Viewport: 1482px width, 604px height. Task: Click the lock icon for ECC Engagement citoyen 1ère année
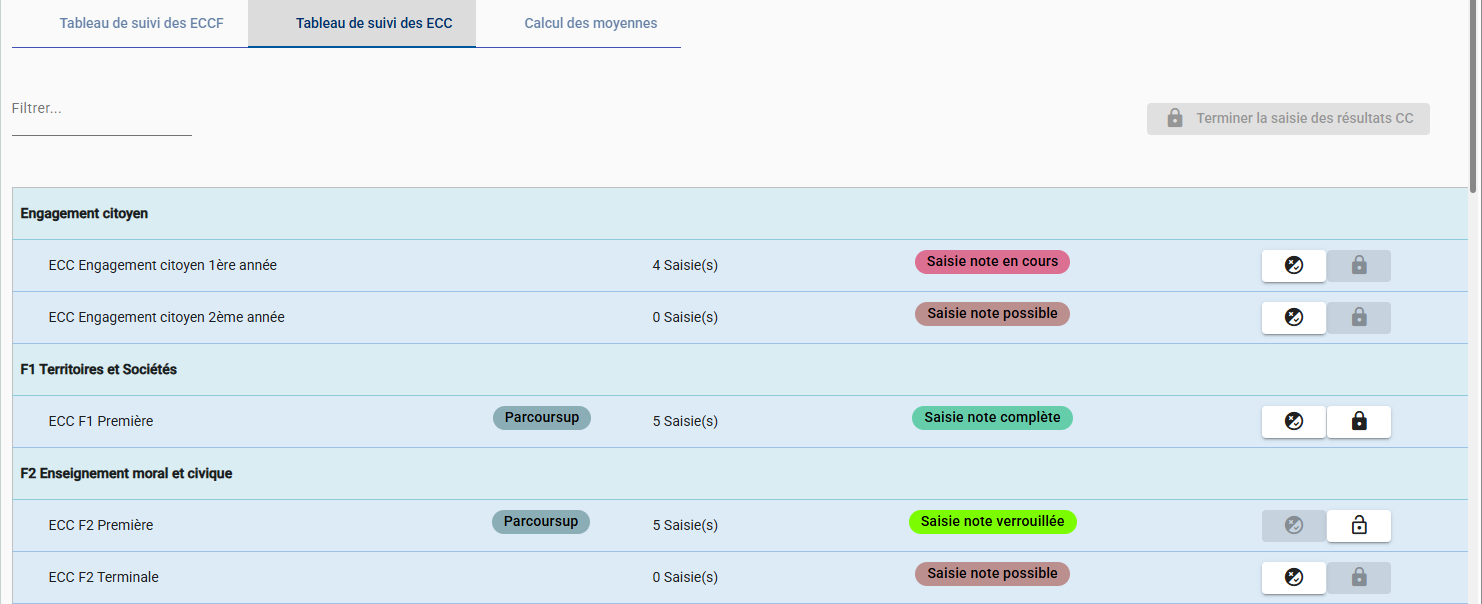[1359, 266]
